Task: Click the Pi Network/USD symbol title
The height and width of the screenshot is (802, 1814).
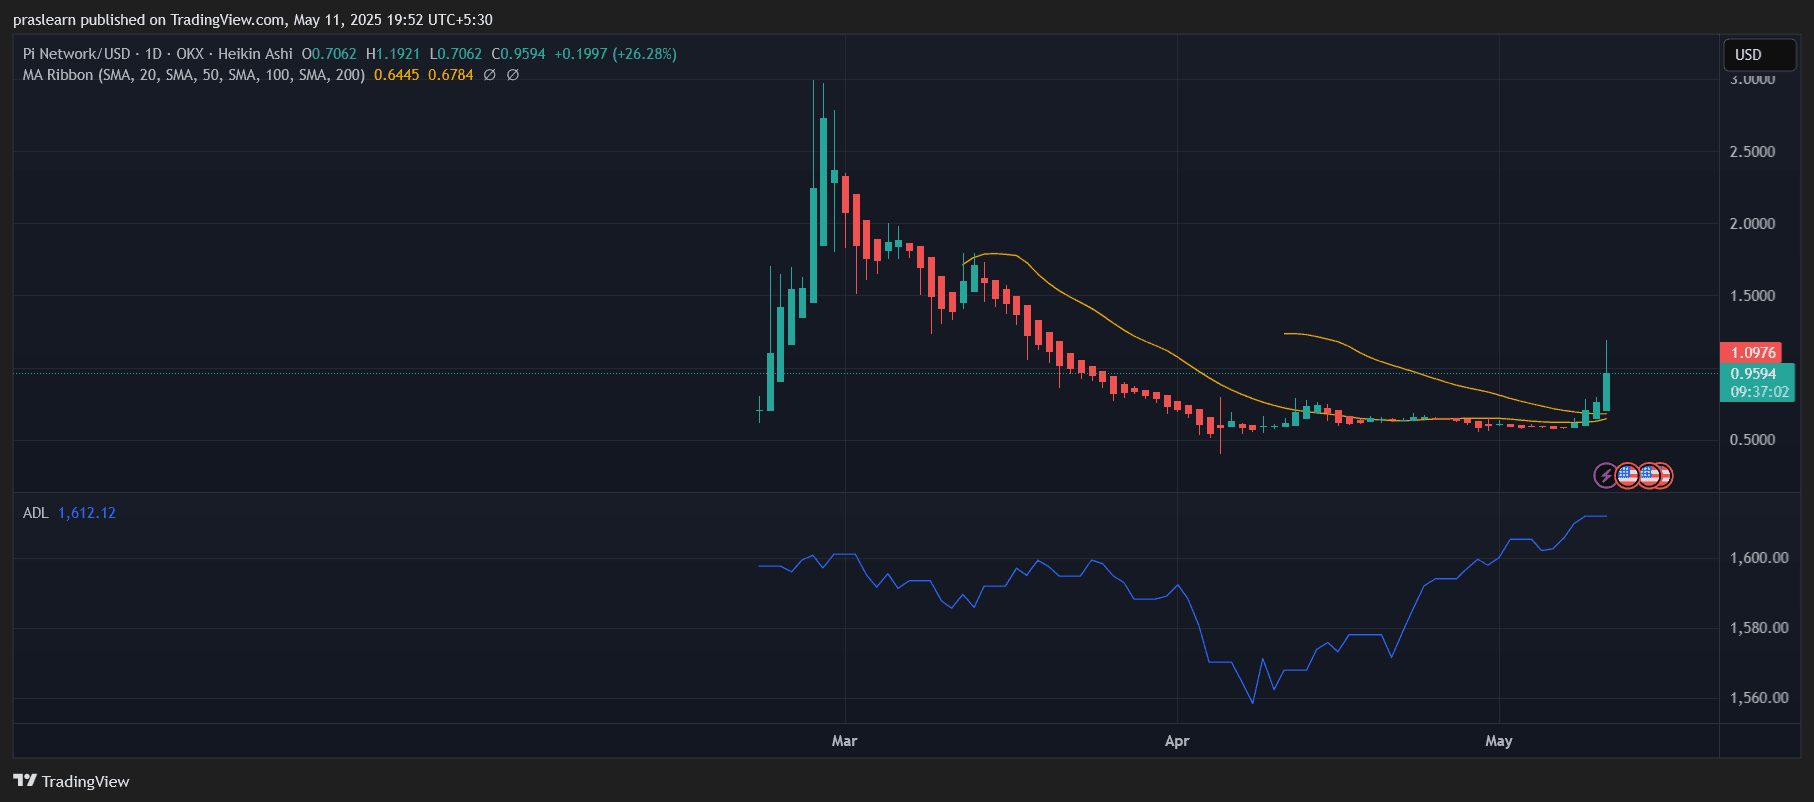Action: pyautogui.click(x=77, y=54)
